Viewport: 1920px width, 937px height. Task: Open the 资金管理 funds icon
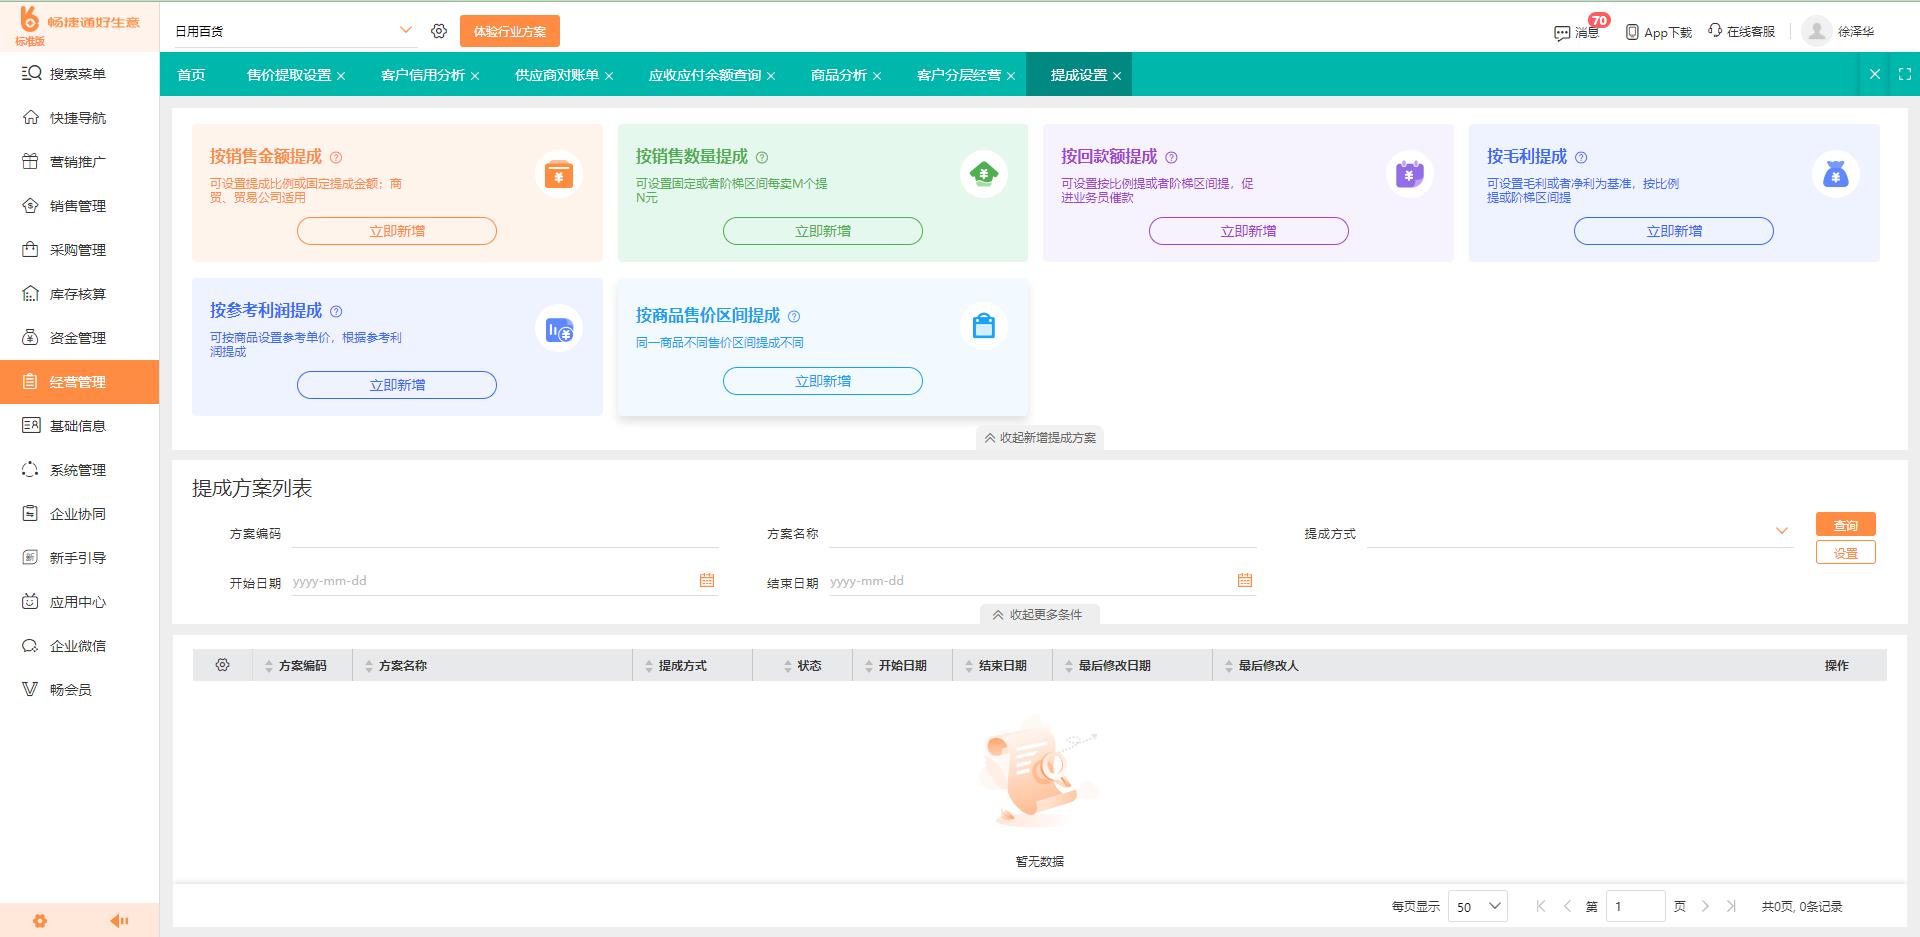(30, 337)
